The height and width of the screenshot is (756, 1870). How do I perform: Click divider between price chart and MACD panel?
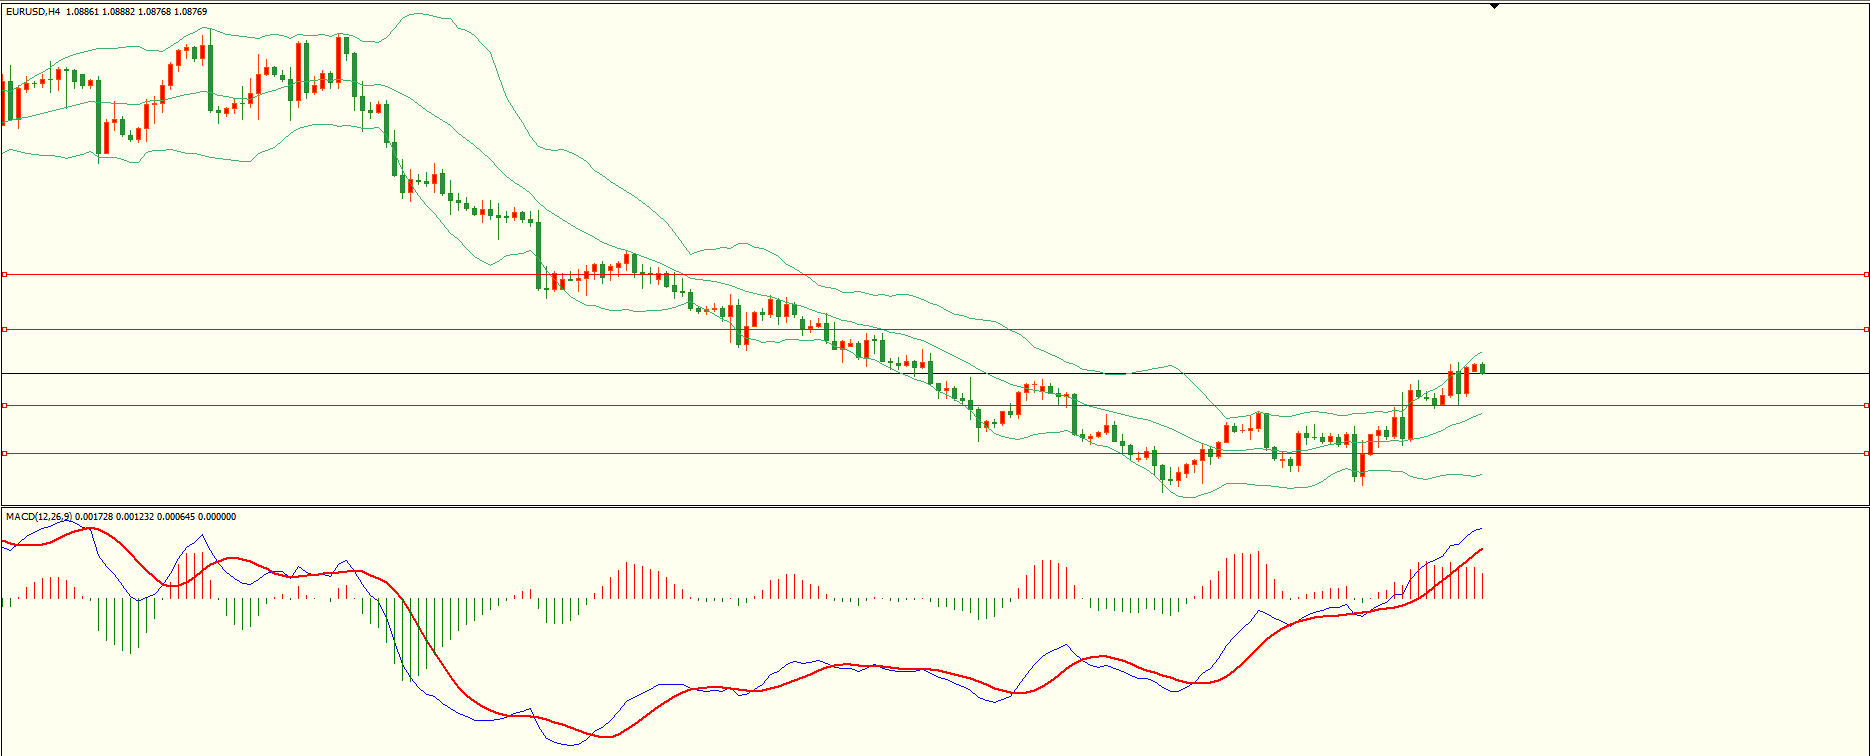point(935,506)
